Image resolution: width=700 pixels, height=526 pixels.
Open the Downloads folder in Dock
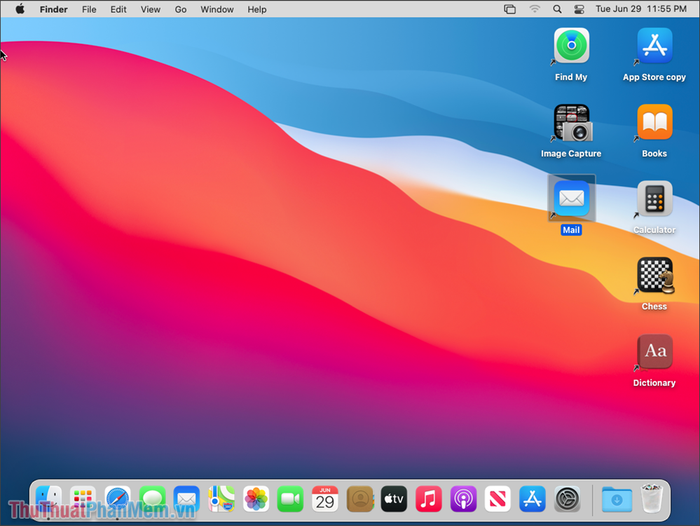[617, 499]
